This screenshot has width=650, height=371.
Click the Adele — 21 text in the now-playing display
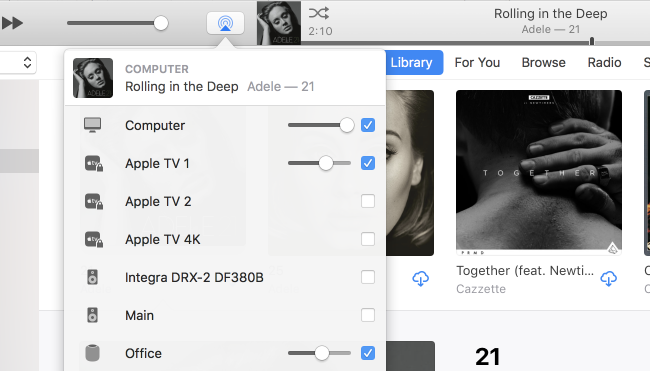551,29
